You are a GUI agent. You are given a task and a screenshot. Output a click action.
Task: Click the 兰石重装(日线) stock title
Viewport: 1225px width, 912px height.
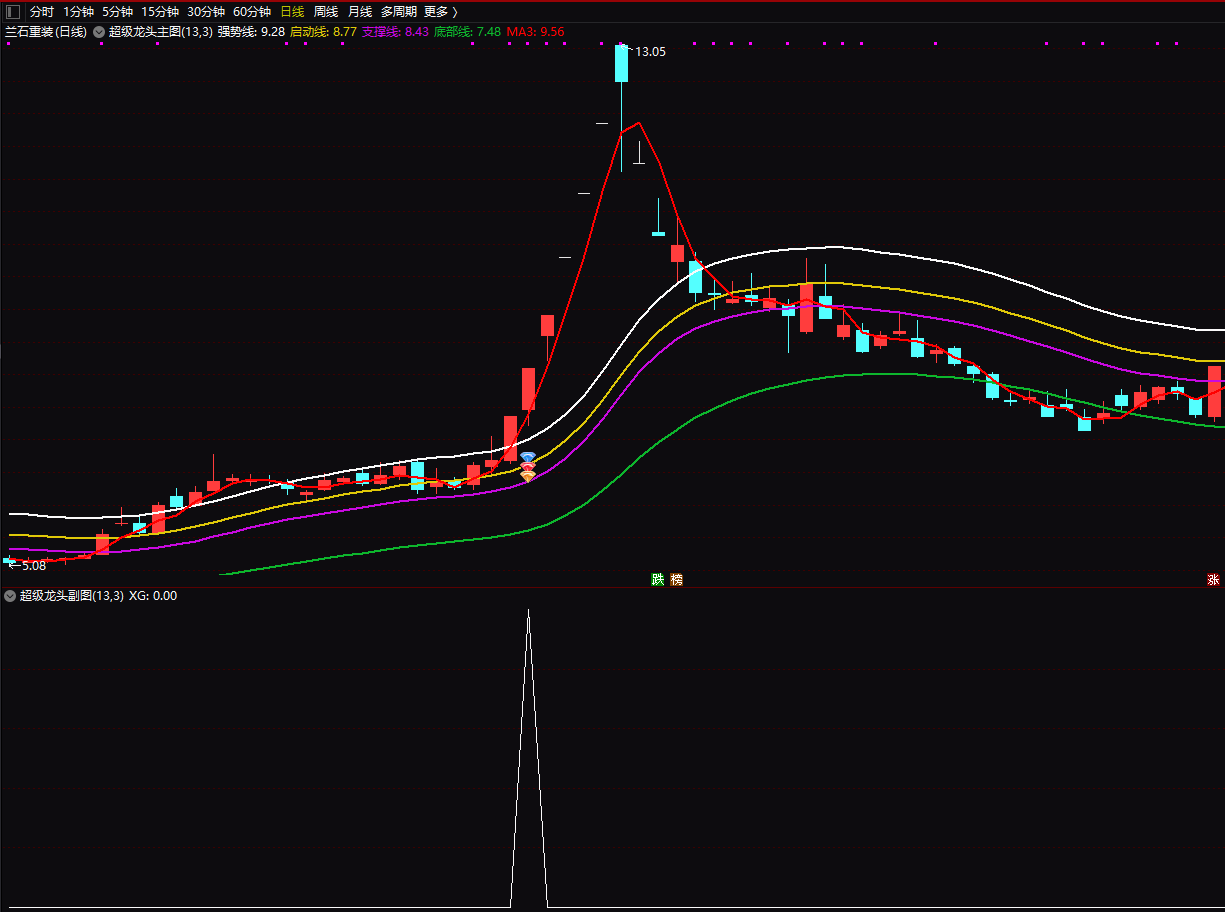[46, 32]
